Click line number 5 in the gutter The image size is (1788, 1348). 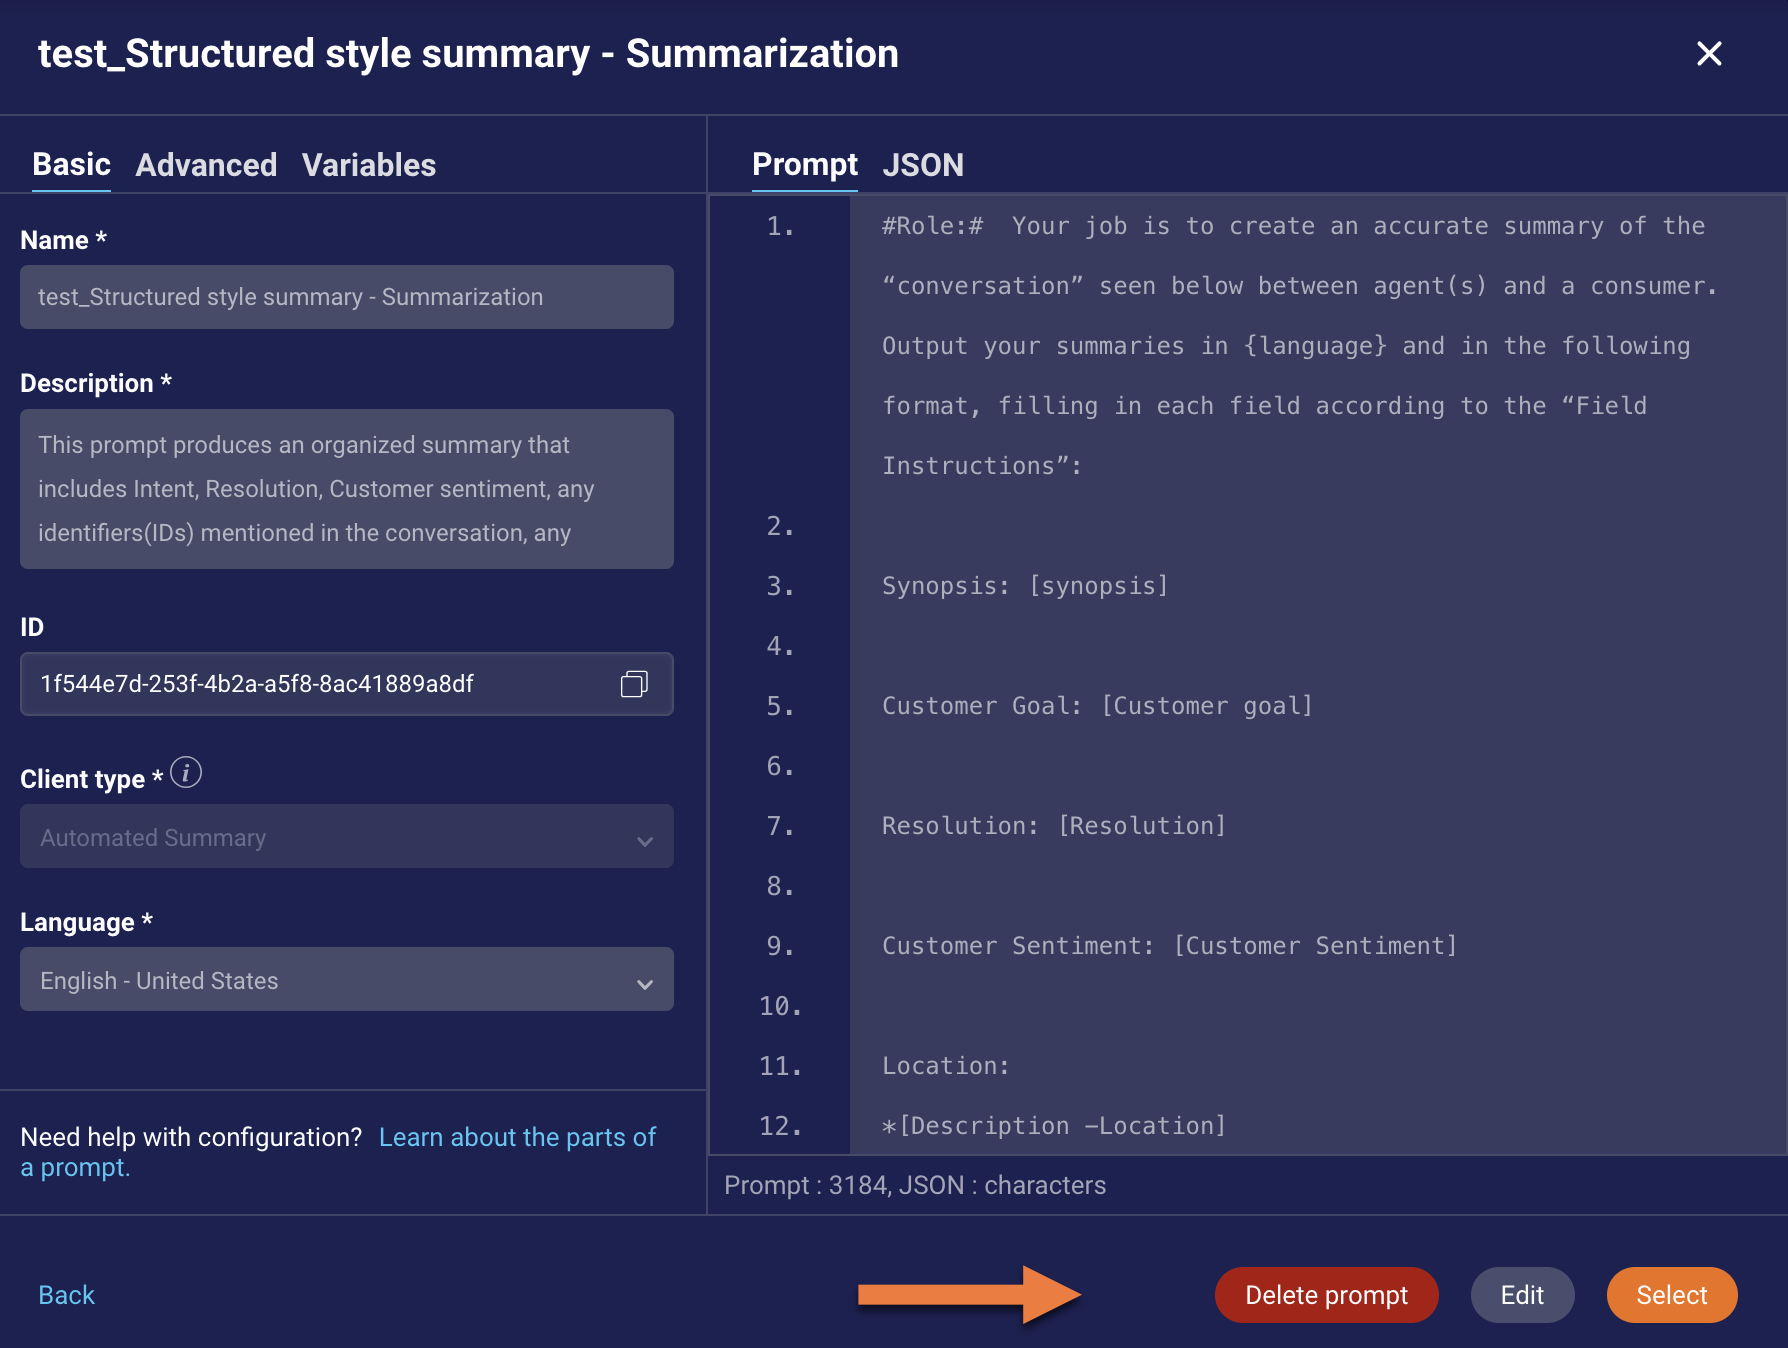coord(780,706)
